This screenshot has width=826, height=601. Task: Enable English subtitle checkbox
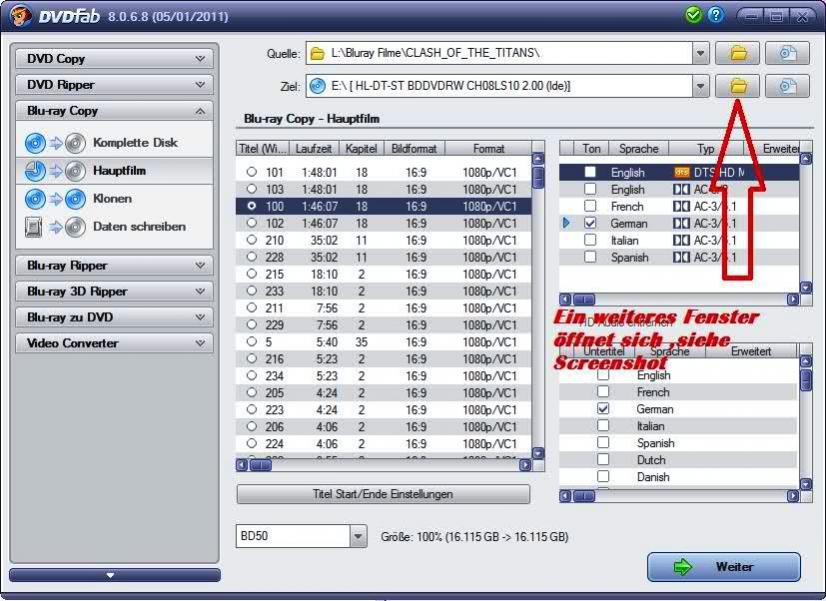(x=603, y=375)
